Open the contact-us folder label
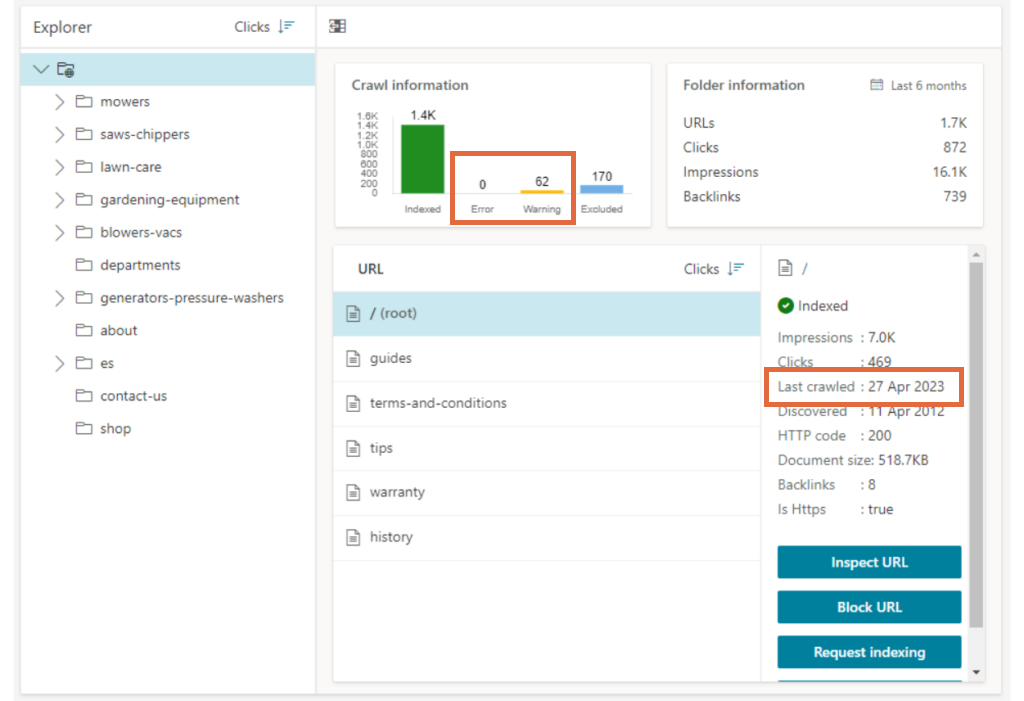This screenshot has height=701, width=1024. [133, 395]
